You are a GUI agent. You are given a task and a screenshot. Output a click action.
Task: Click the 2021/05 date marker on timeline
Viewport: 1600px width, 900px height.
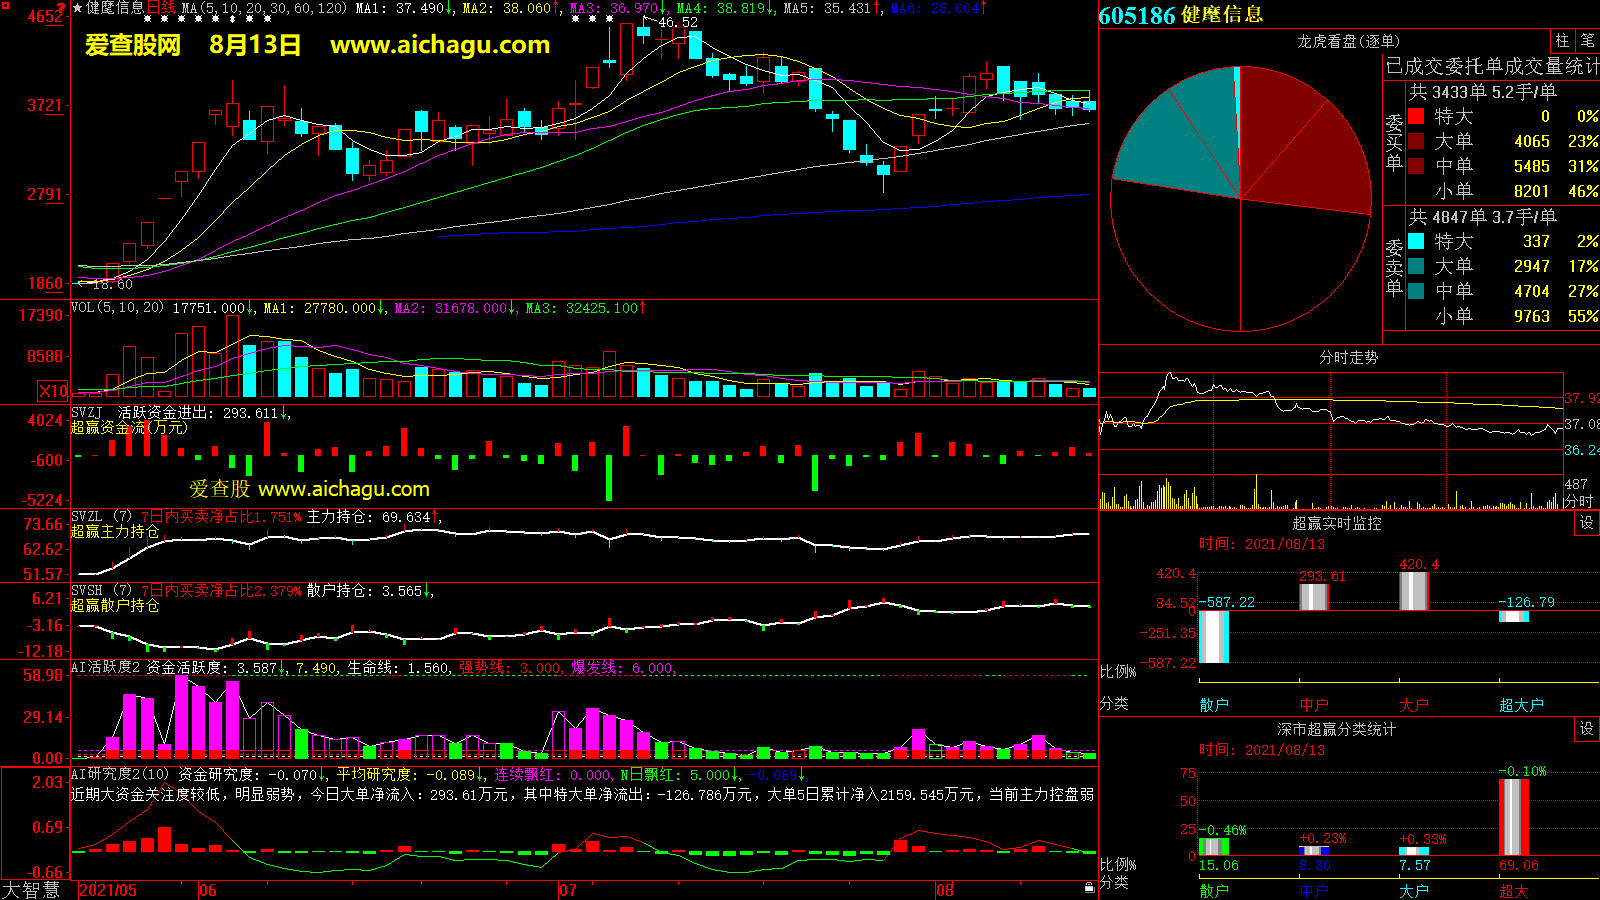tap(108, 890)
